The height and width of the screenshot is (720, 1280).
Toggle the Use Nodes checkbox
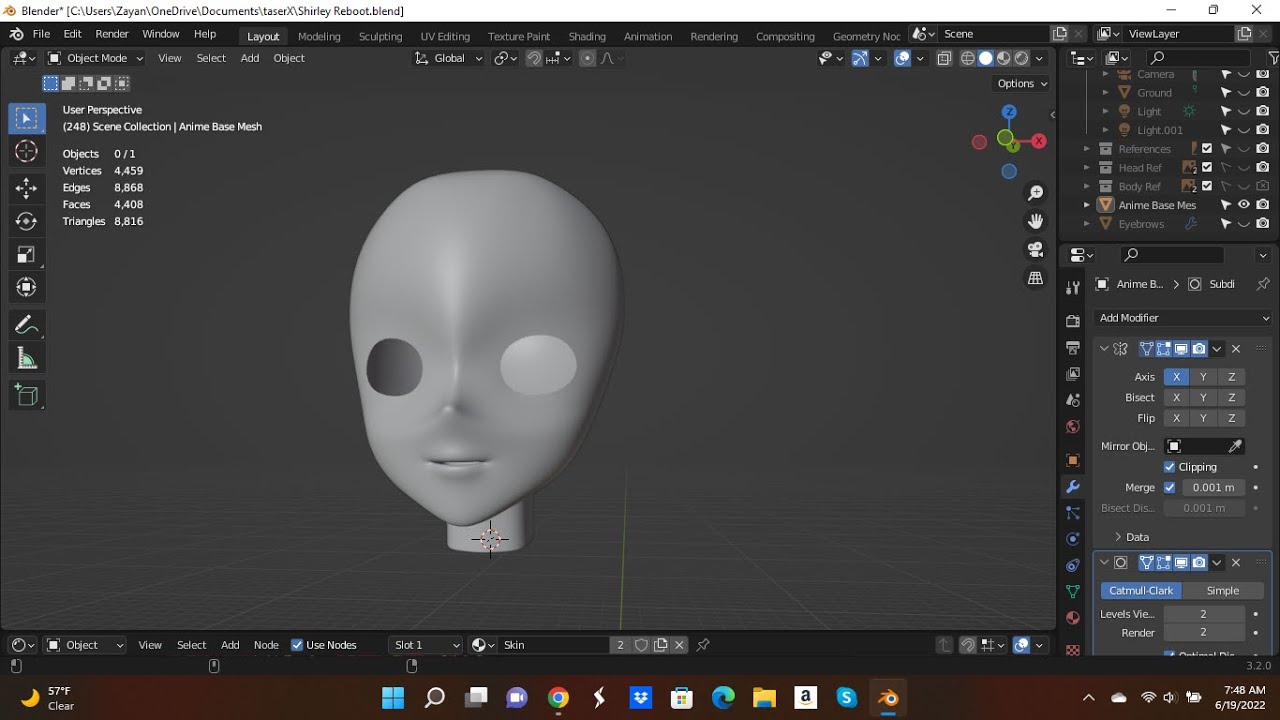click(297, 645)
